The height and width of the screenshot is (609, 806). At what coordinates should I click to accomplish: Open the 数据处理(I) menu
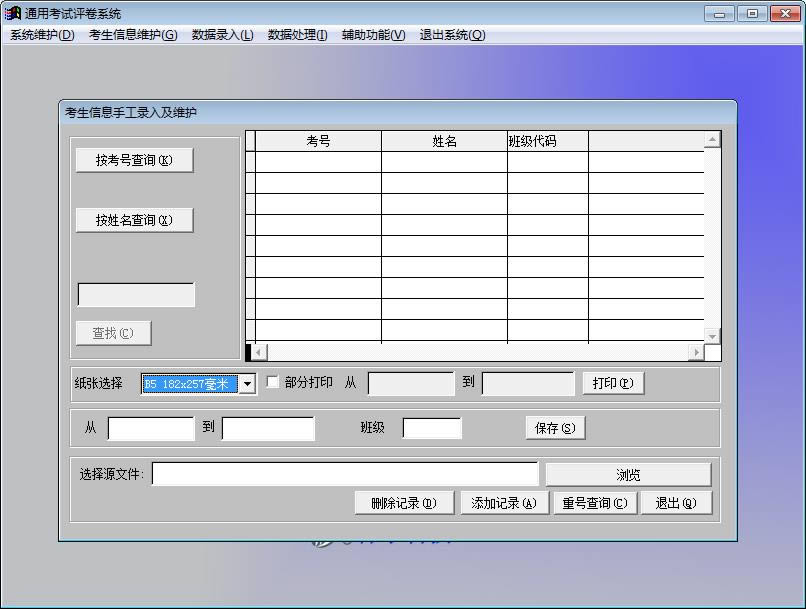point(298,35)
